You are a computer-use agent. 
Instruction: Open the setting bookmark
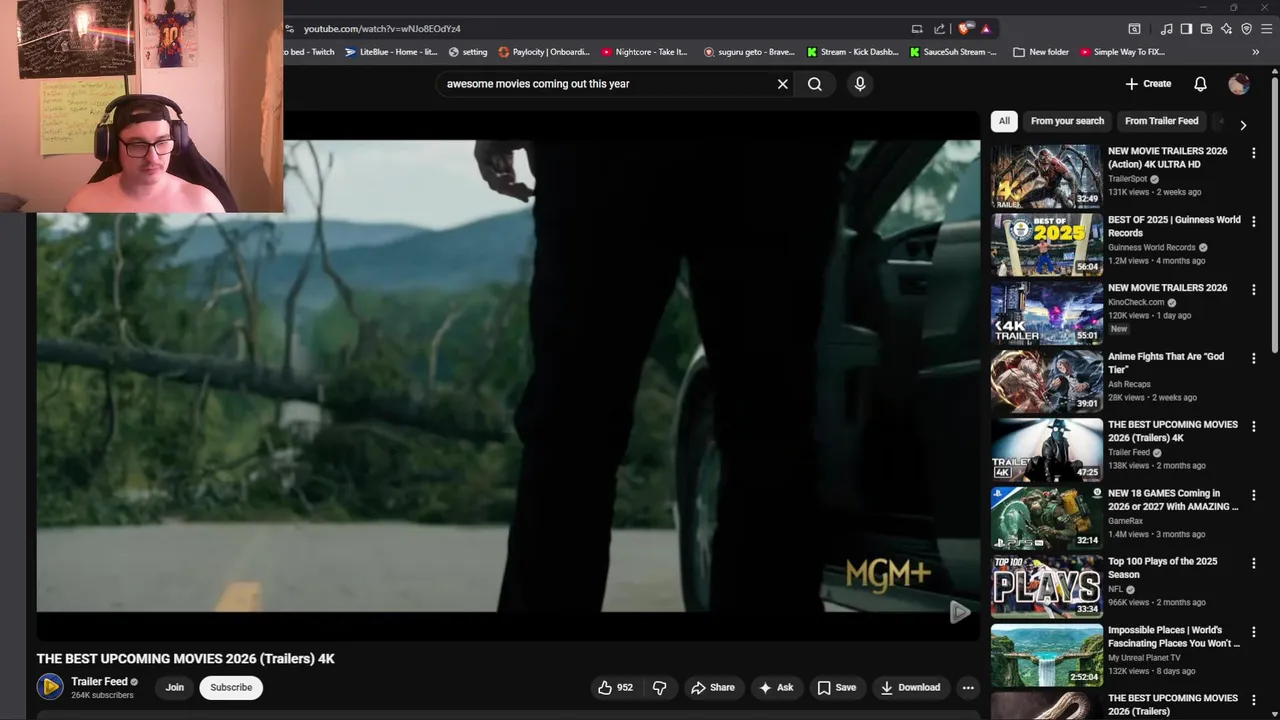[x=468, y=52]
